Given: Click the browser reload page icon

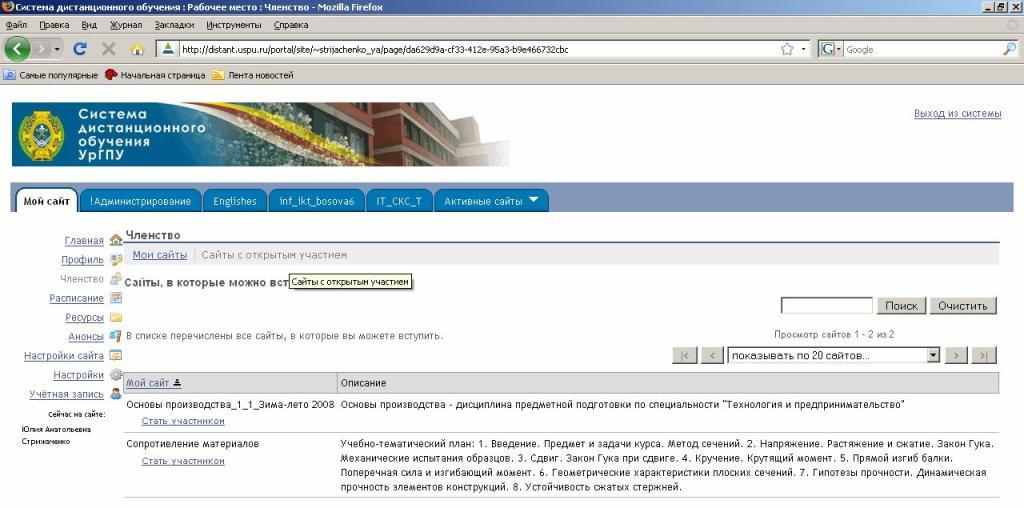Looking at the screenshot, I should [x=80, y=48].
